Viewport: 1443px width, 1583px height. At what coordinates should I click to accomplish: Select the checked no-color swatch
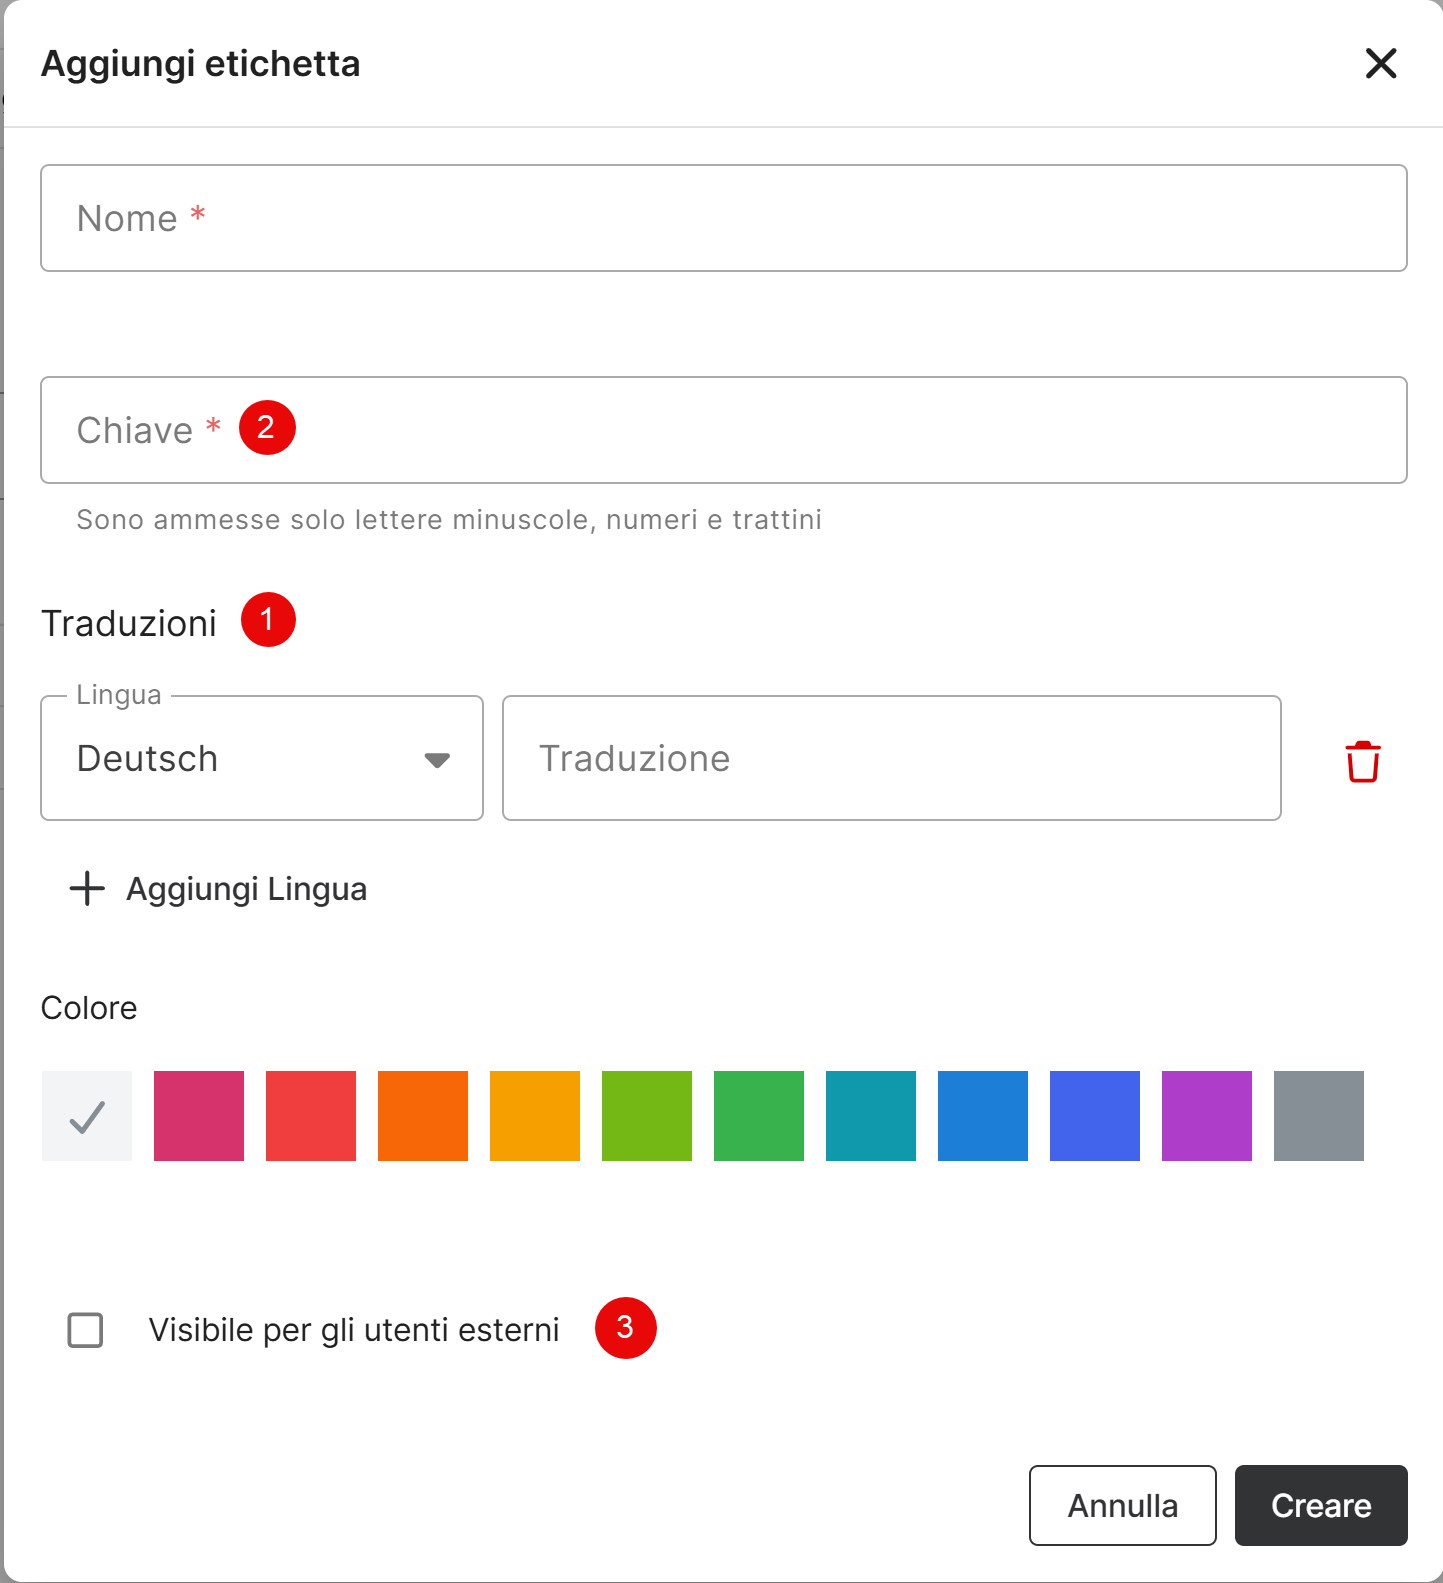(x=87, y=1116)
